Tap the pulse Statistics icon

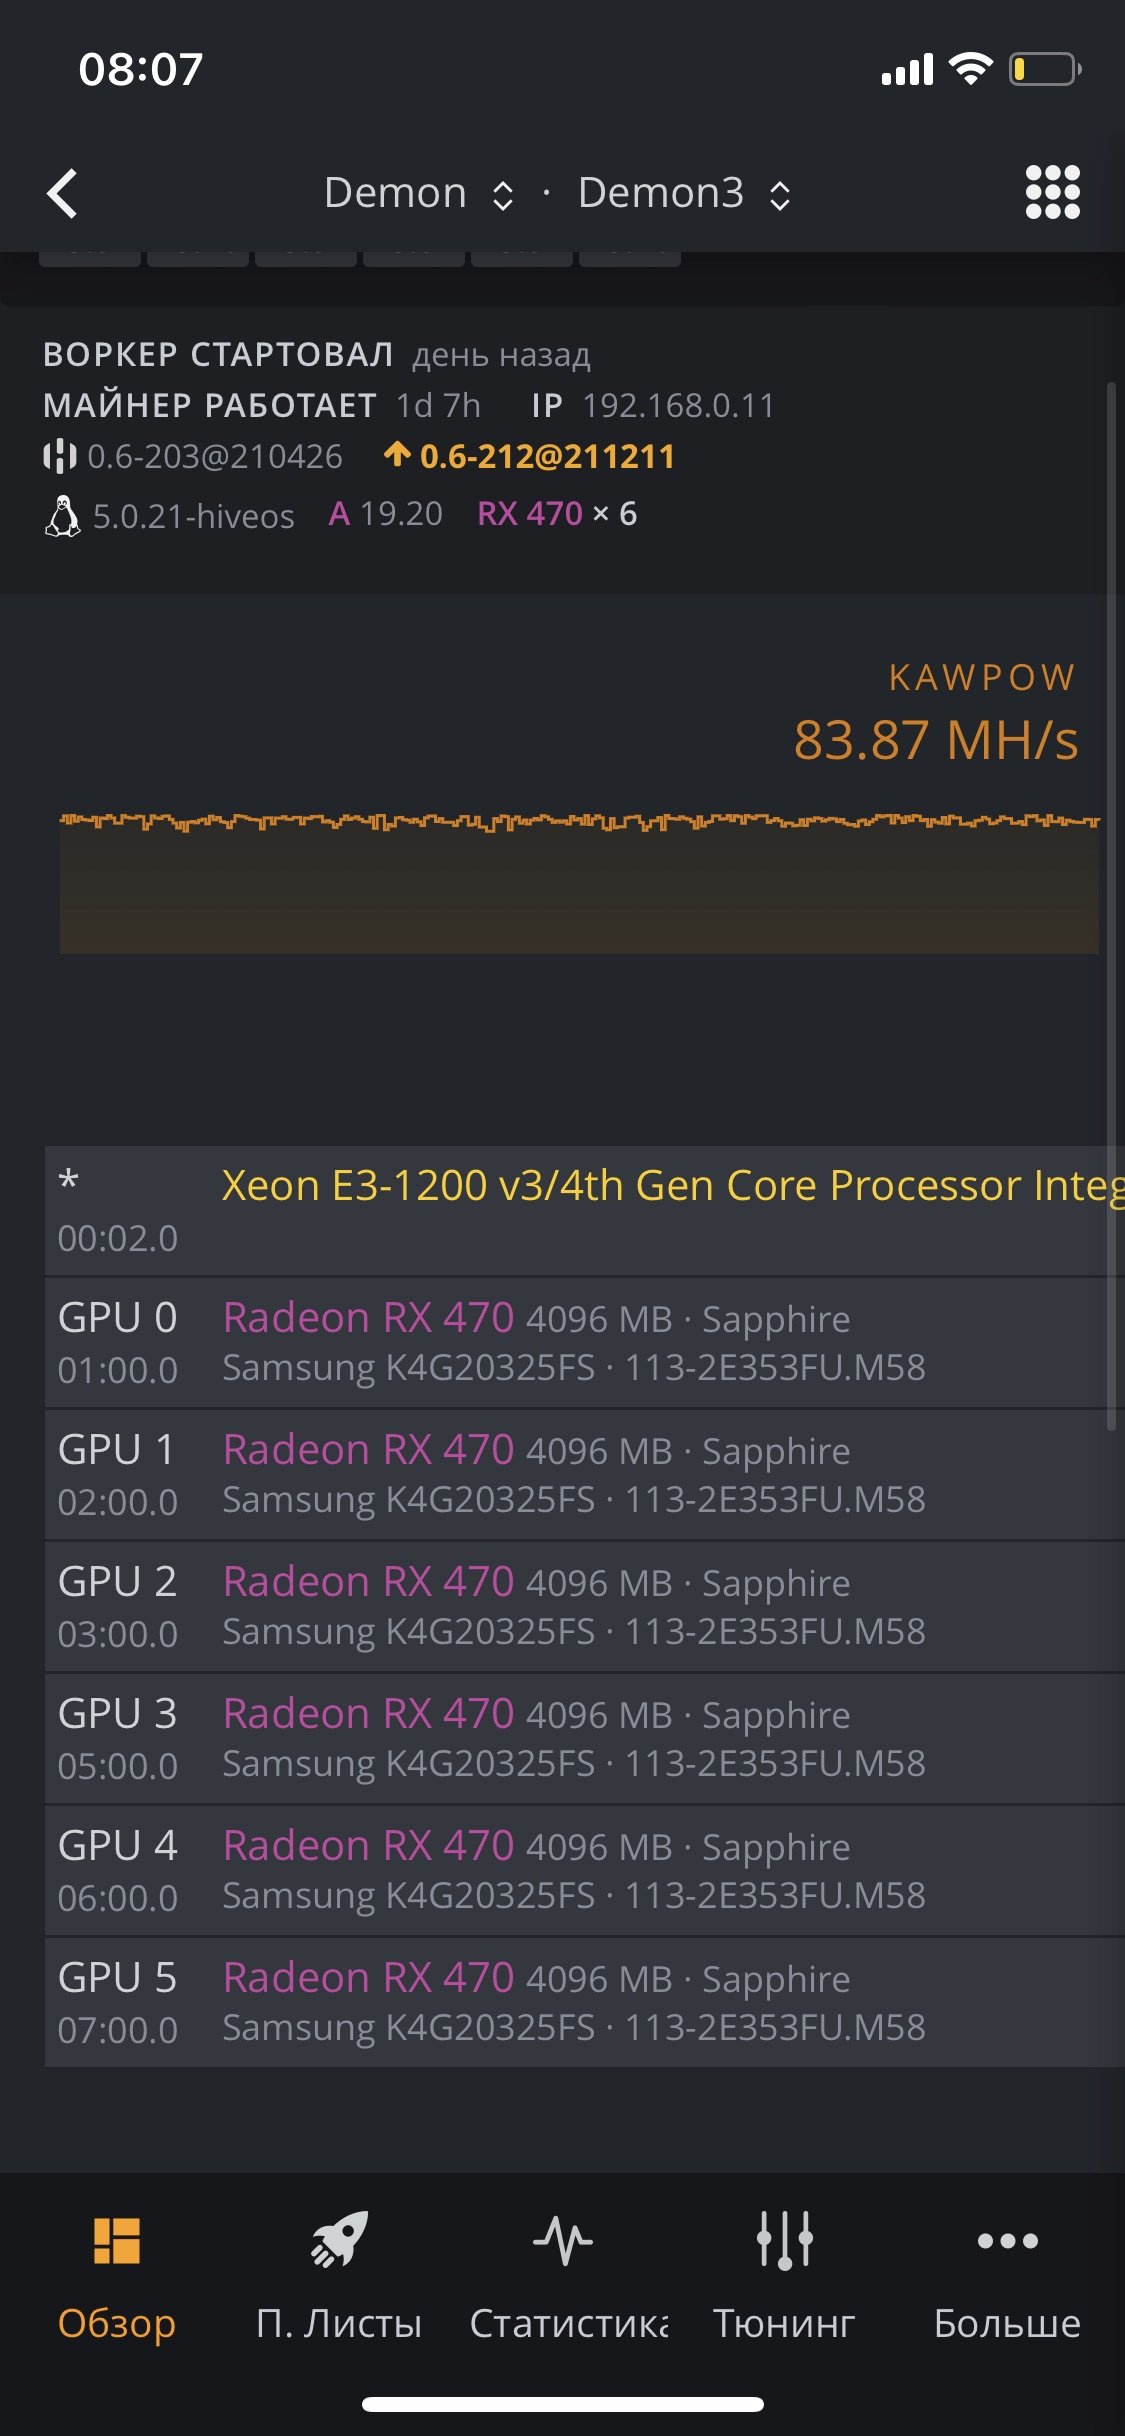pos(563,2240)
